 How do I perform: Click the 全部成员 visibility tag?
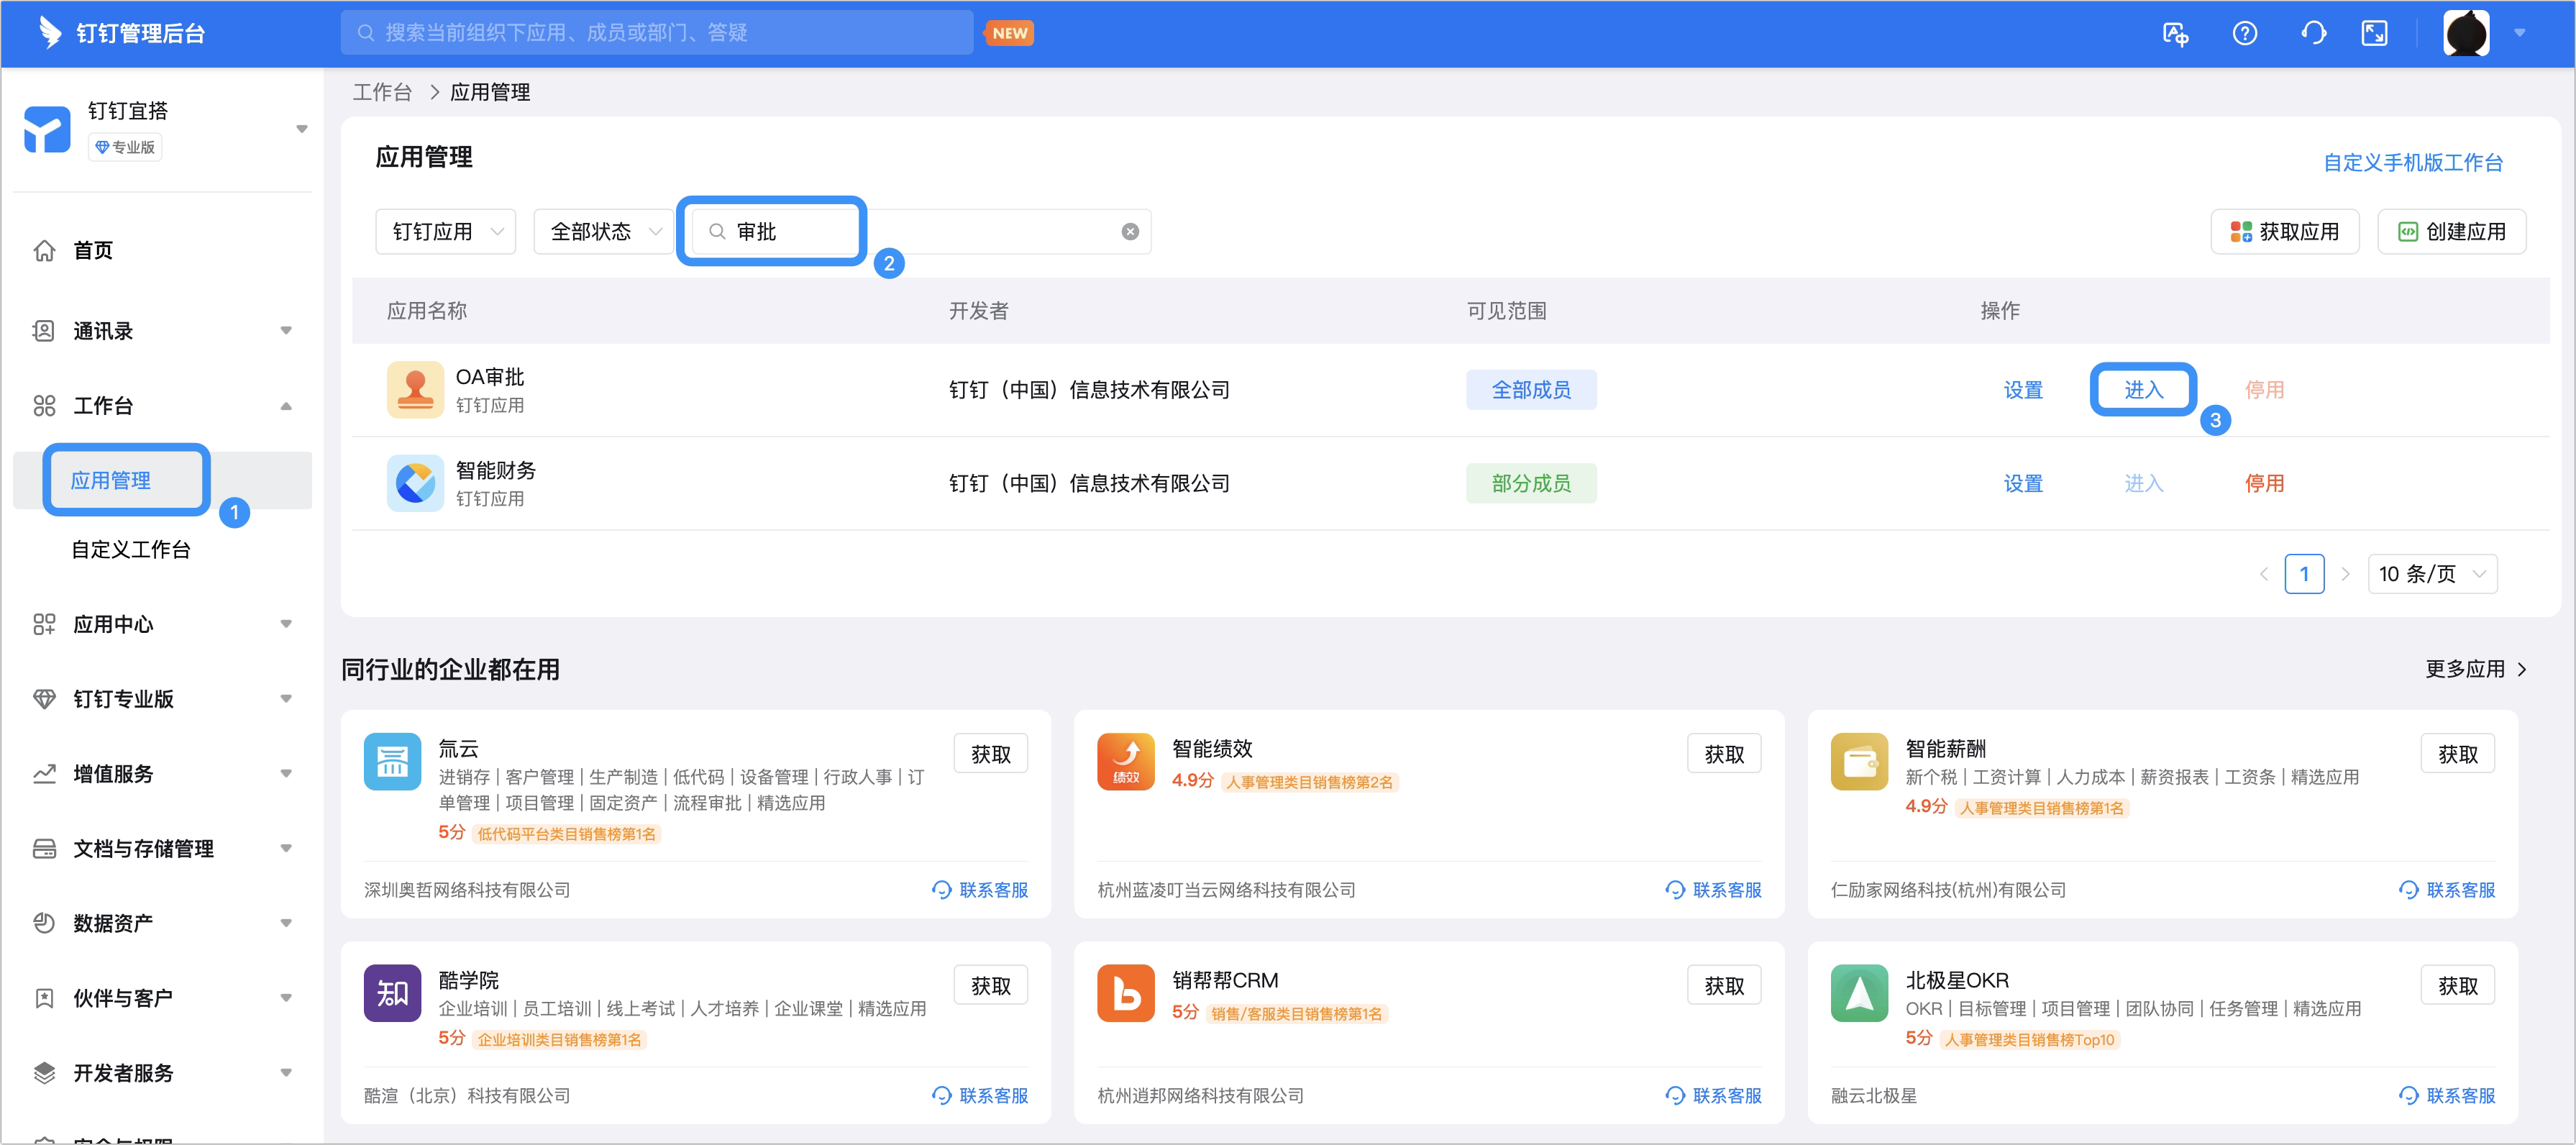click(x=1530, y=390)
